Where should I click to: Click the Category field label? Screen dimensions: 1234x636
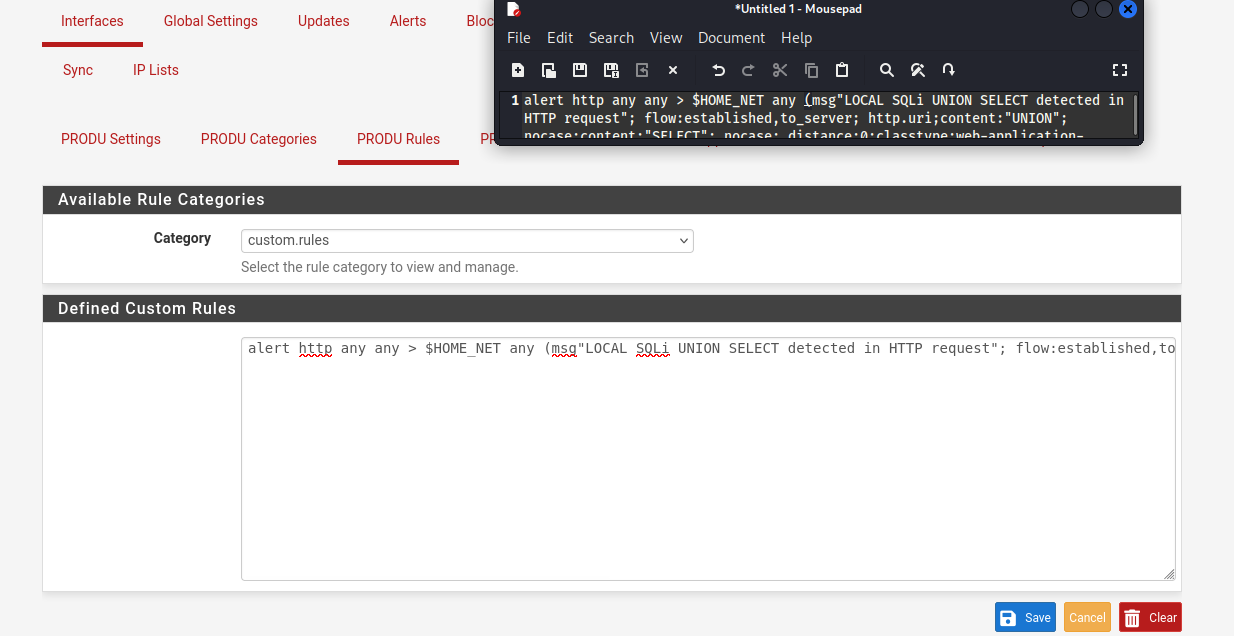(x=182, y=238)
